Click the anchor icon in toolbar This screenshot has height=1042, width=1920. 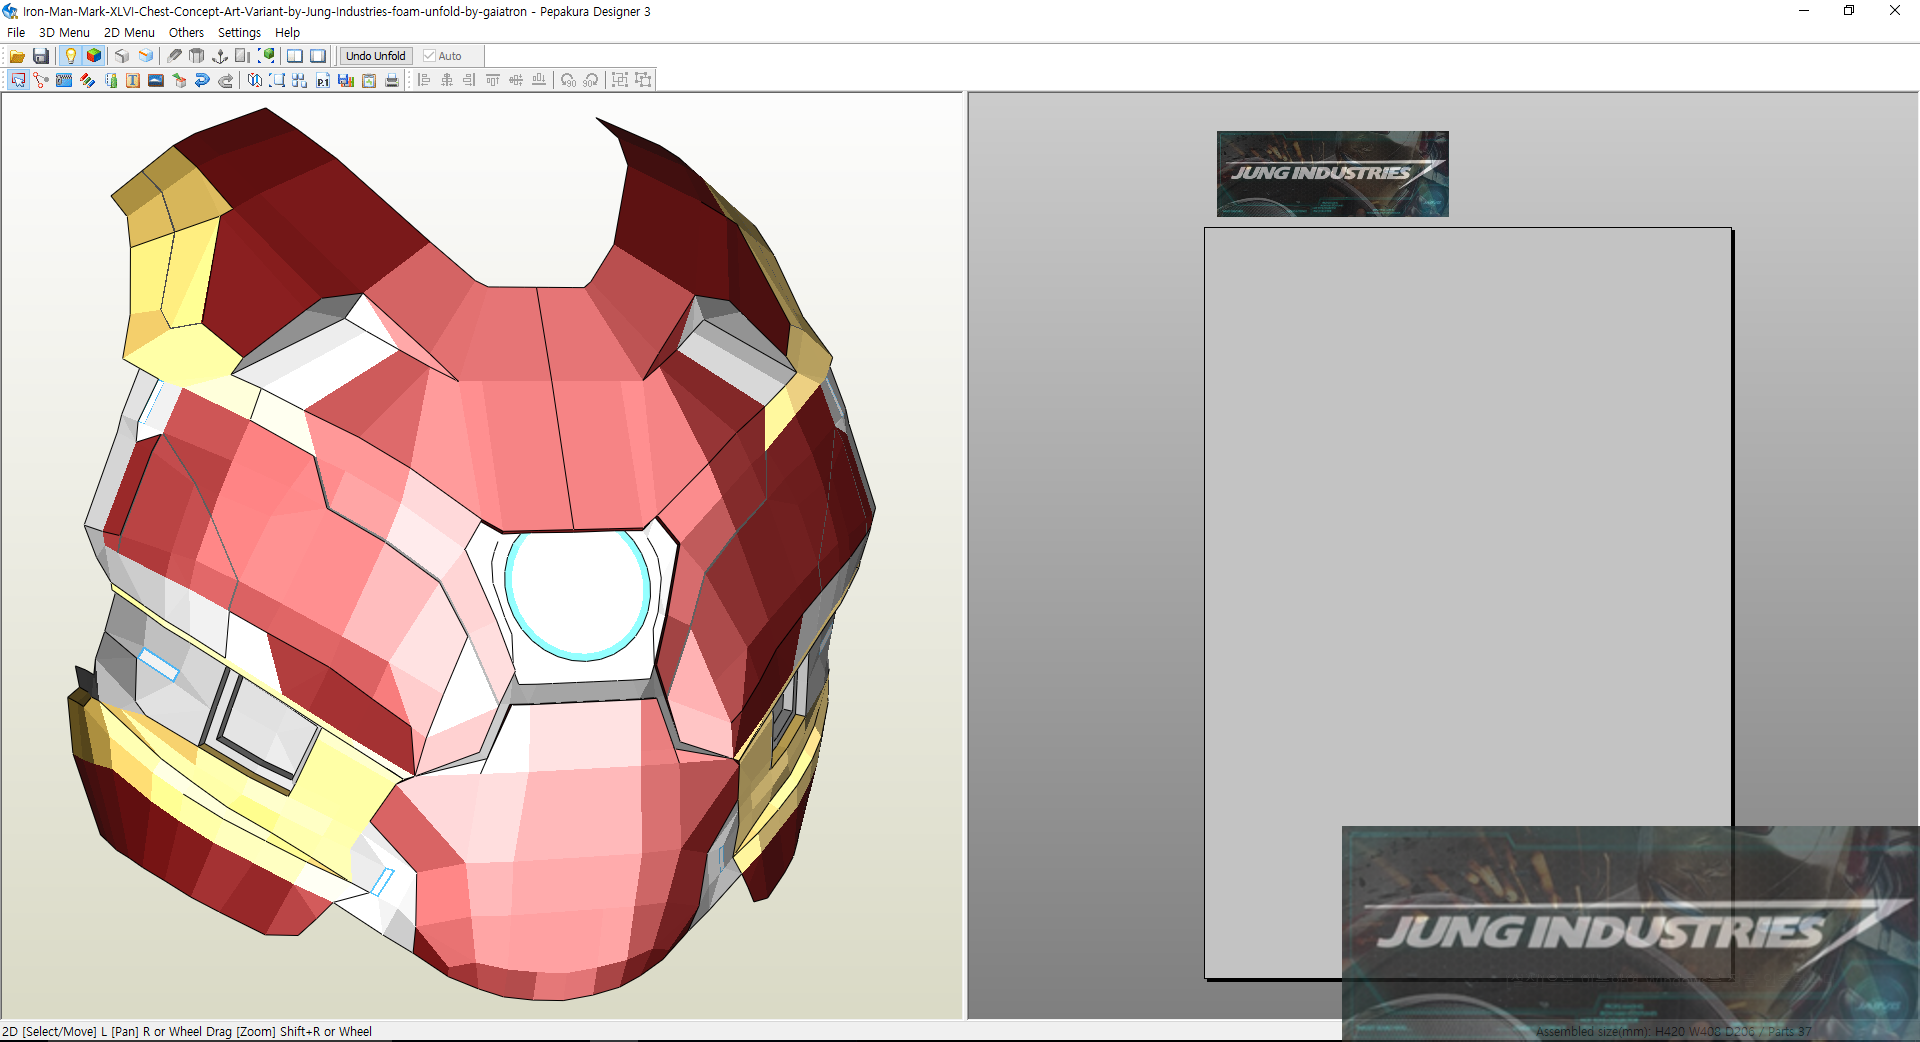(220, 56)
